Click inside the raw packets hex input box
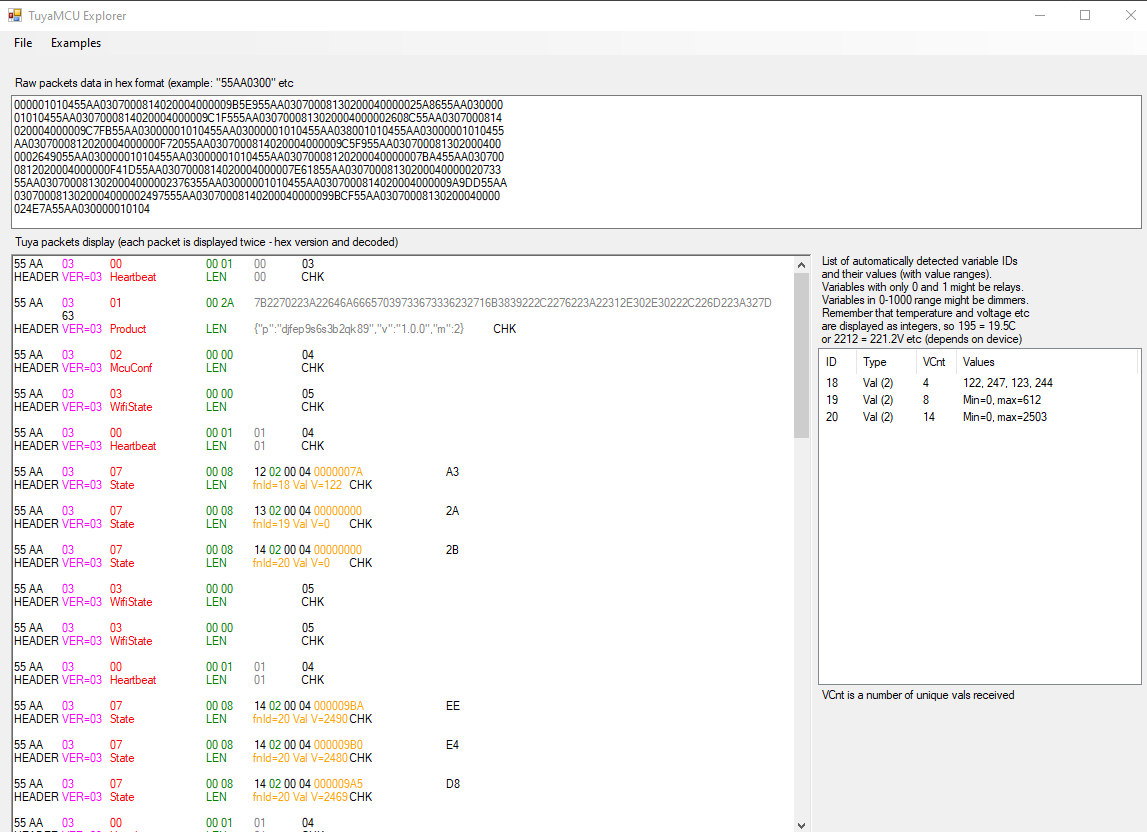This screenshot has width=1147, height=832. 576,162
